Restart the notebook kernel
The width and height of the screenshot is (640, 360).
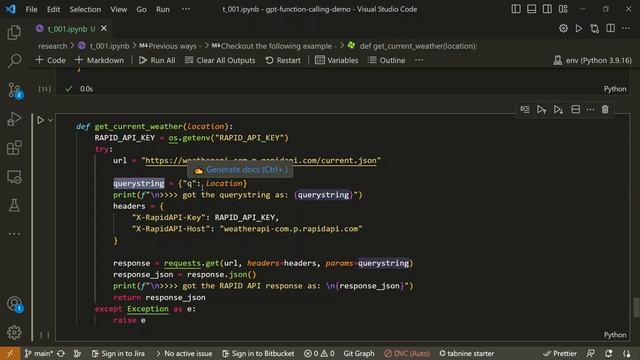(283, 60)
